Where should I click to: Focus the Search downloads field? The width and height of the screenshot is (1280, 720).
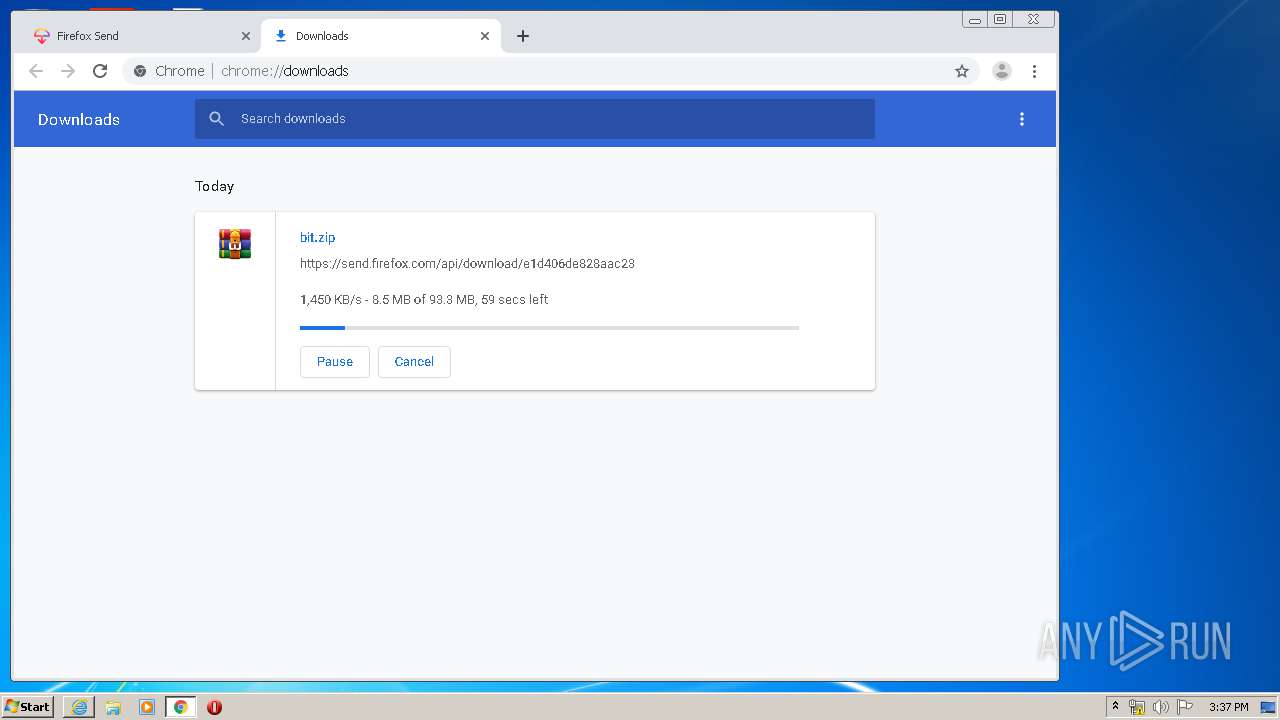[x=535, y=119]
